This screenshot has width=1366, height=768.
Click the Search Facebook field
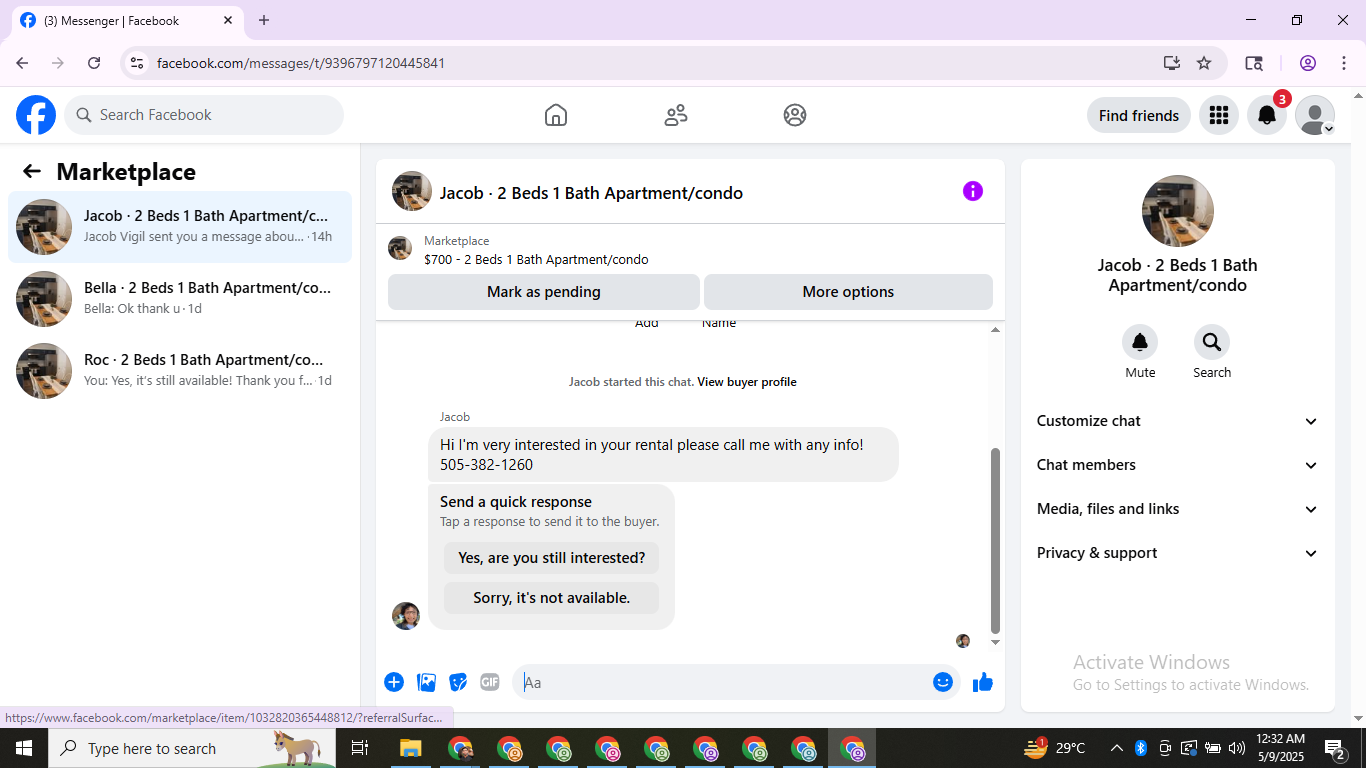pyautogui.click(x=204, y=115)
